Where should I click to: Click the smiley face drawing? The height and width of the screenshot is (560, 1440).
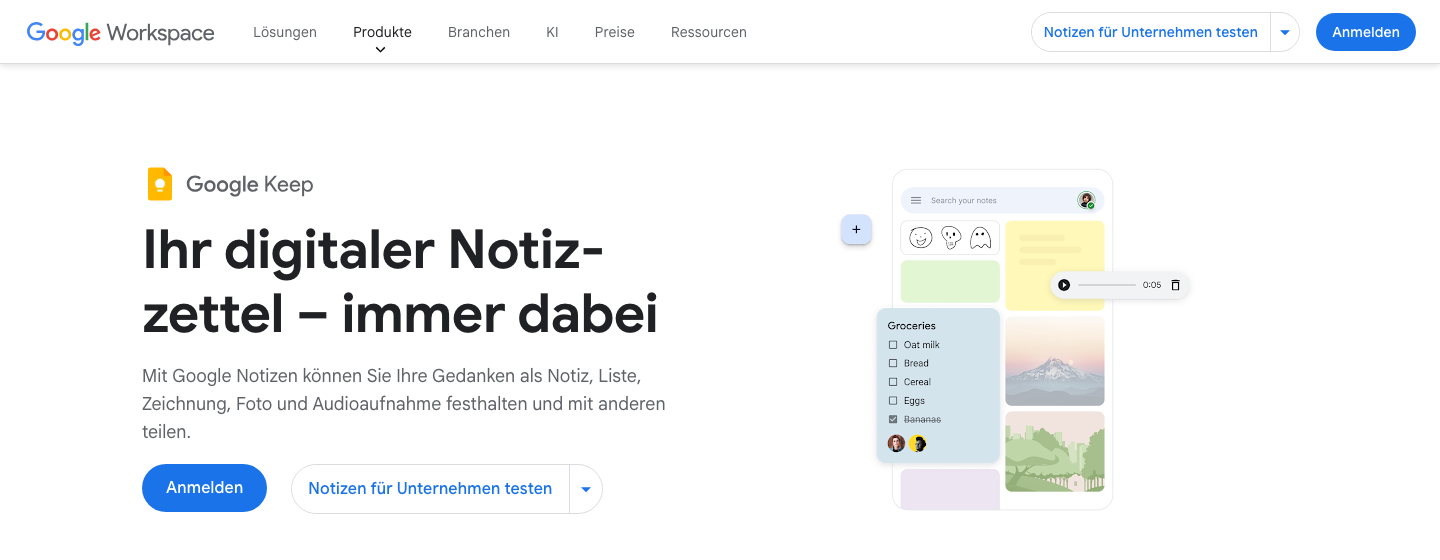(921, 238)
